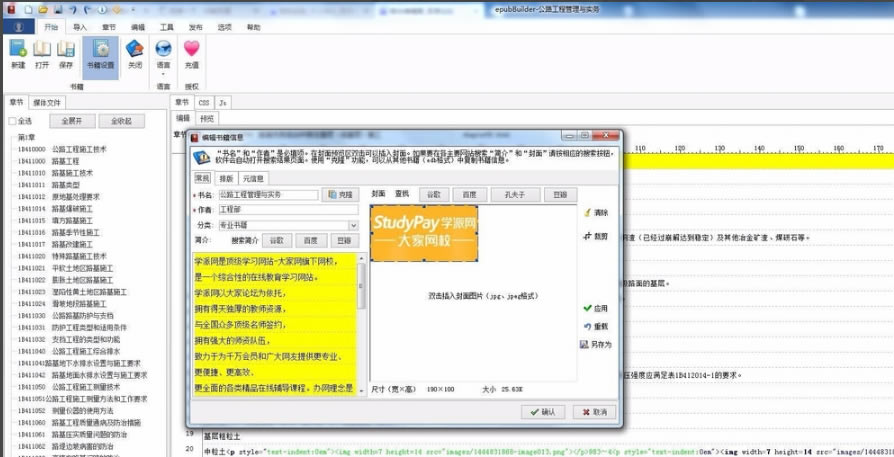
Task: Click Apply (应用) with the green check mark
Action: click(x=596, y=308)
